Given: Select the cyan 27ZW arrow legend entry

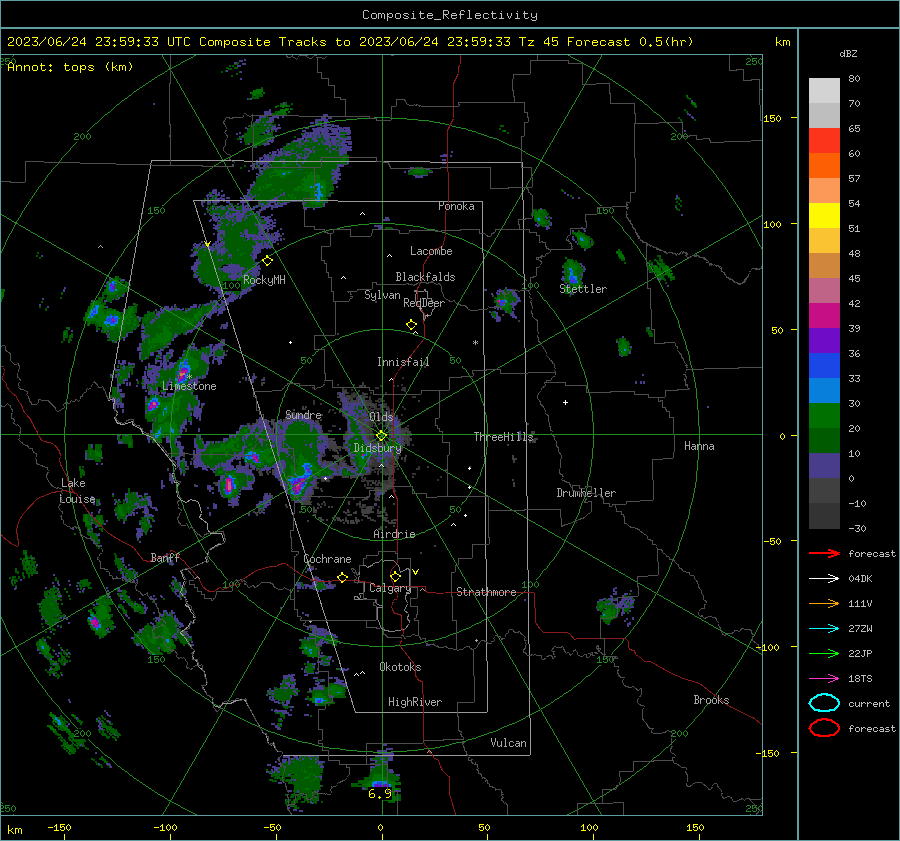Looking at the screenshot, I should pyautogui.click(x=824, y=629).
